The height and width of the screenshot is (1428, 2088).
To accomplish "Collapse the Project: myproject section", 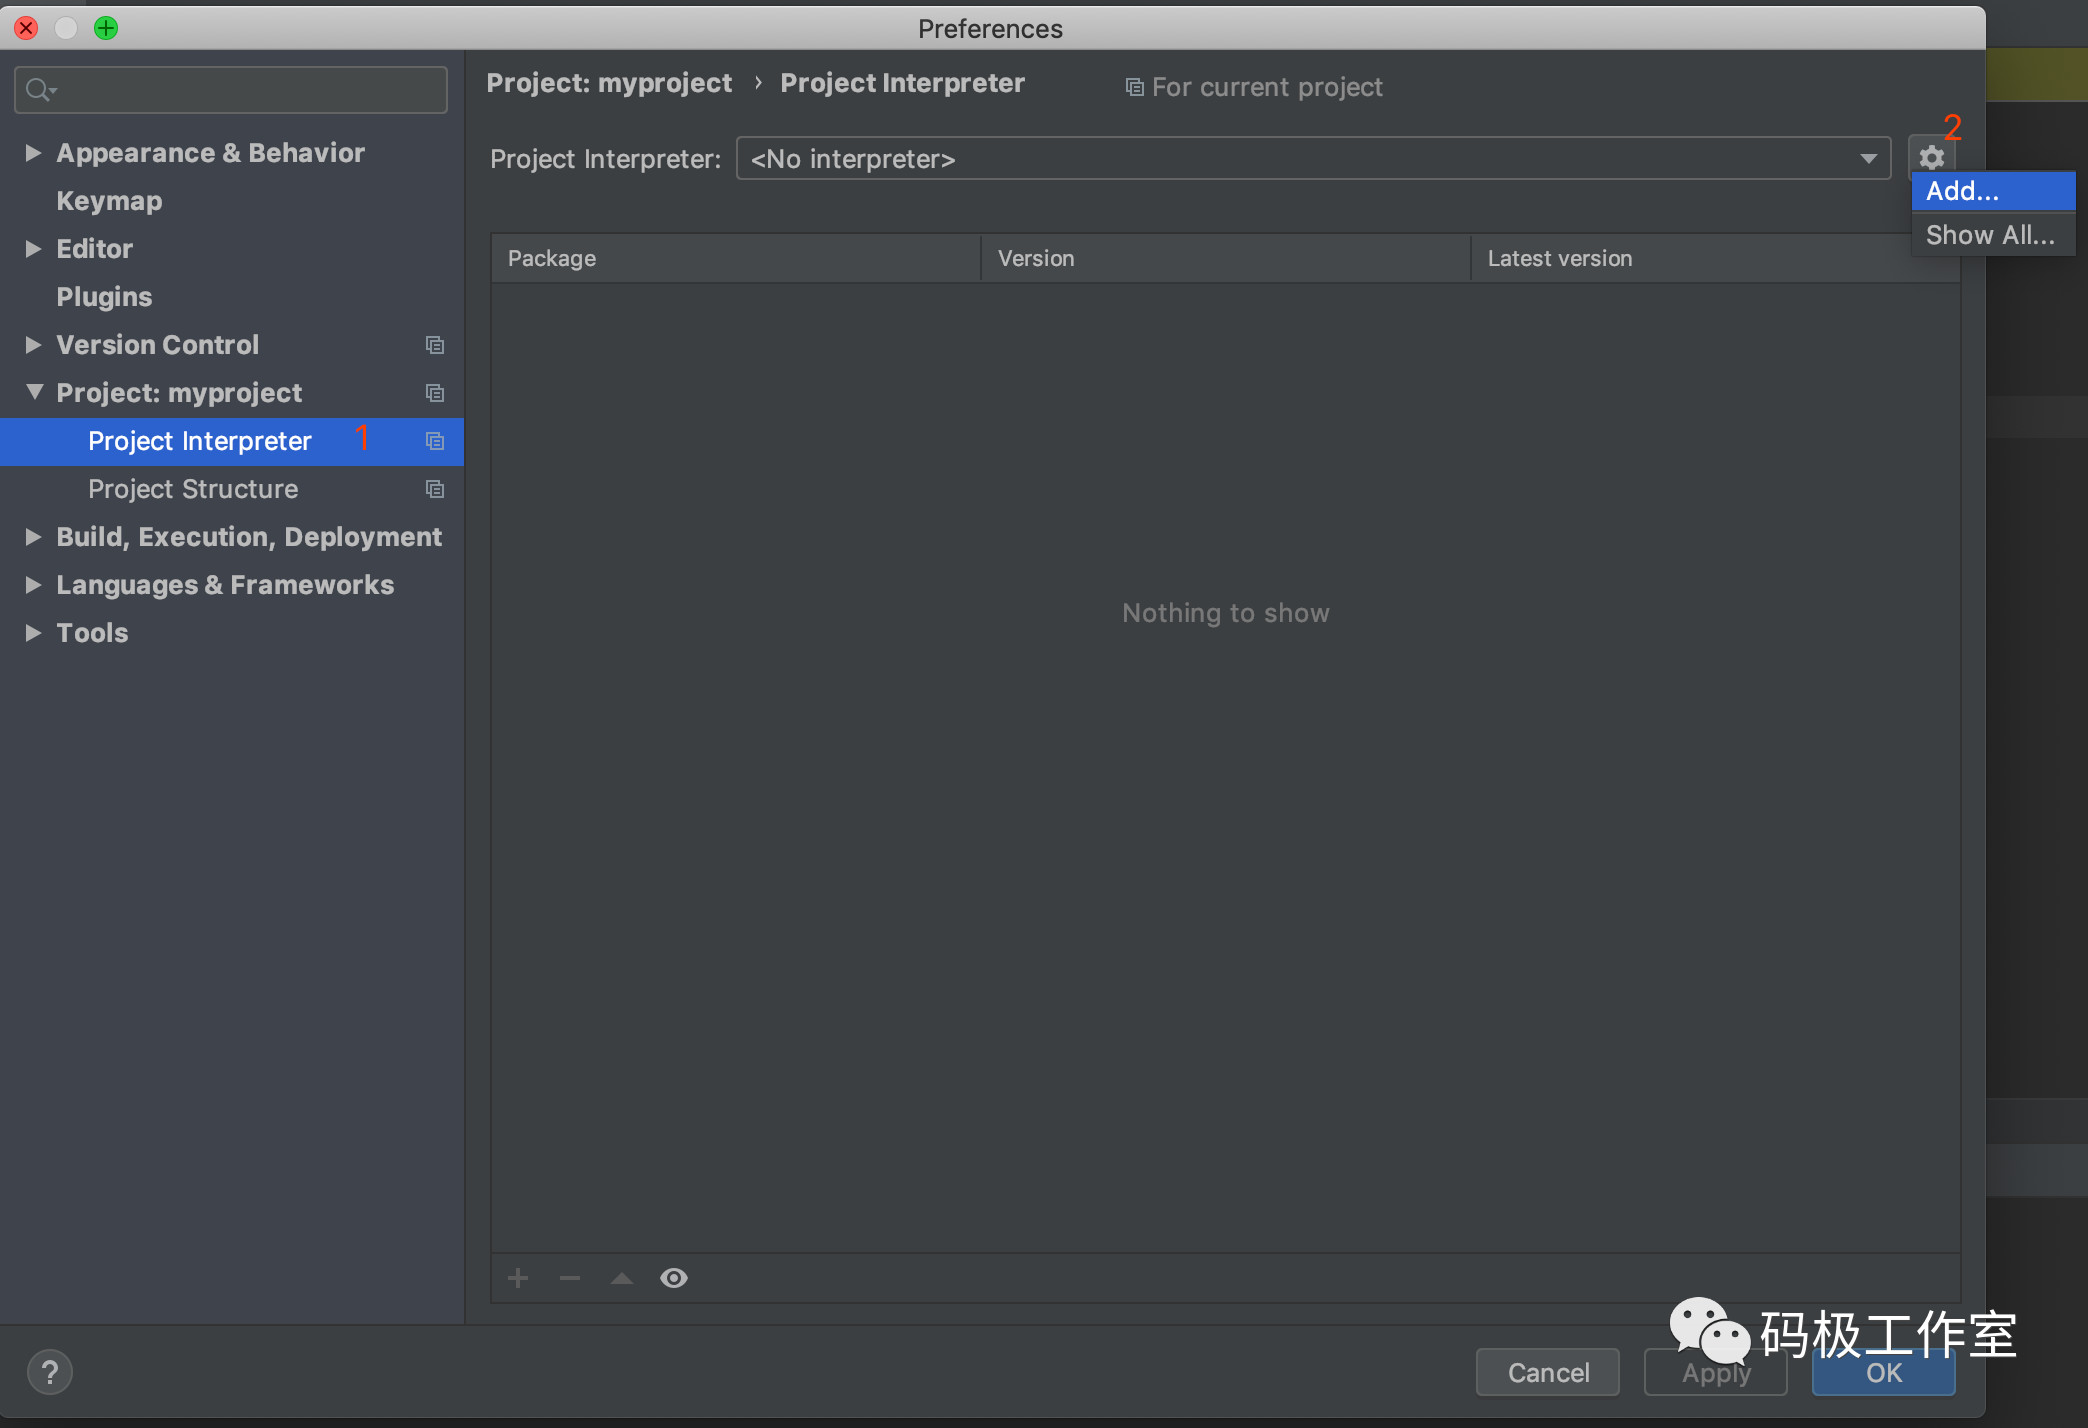I will (32, 392).
